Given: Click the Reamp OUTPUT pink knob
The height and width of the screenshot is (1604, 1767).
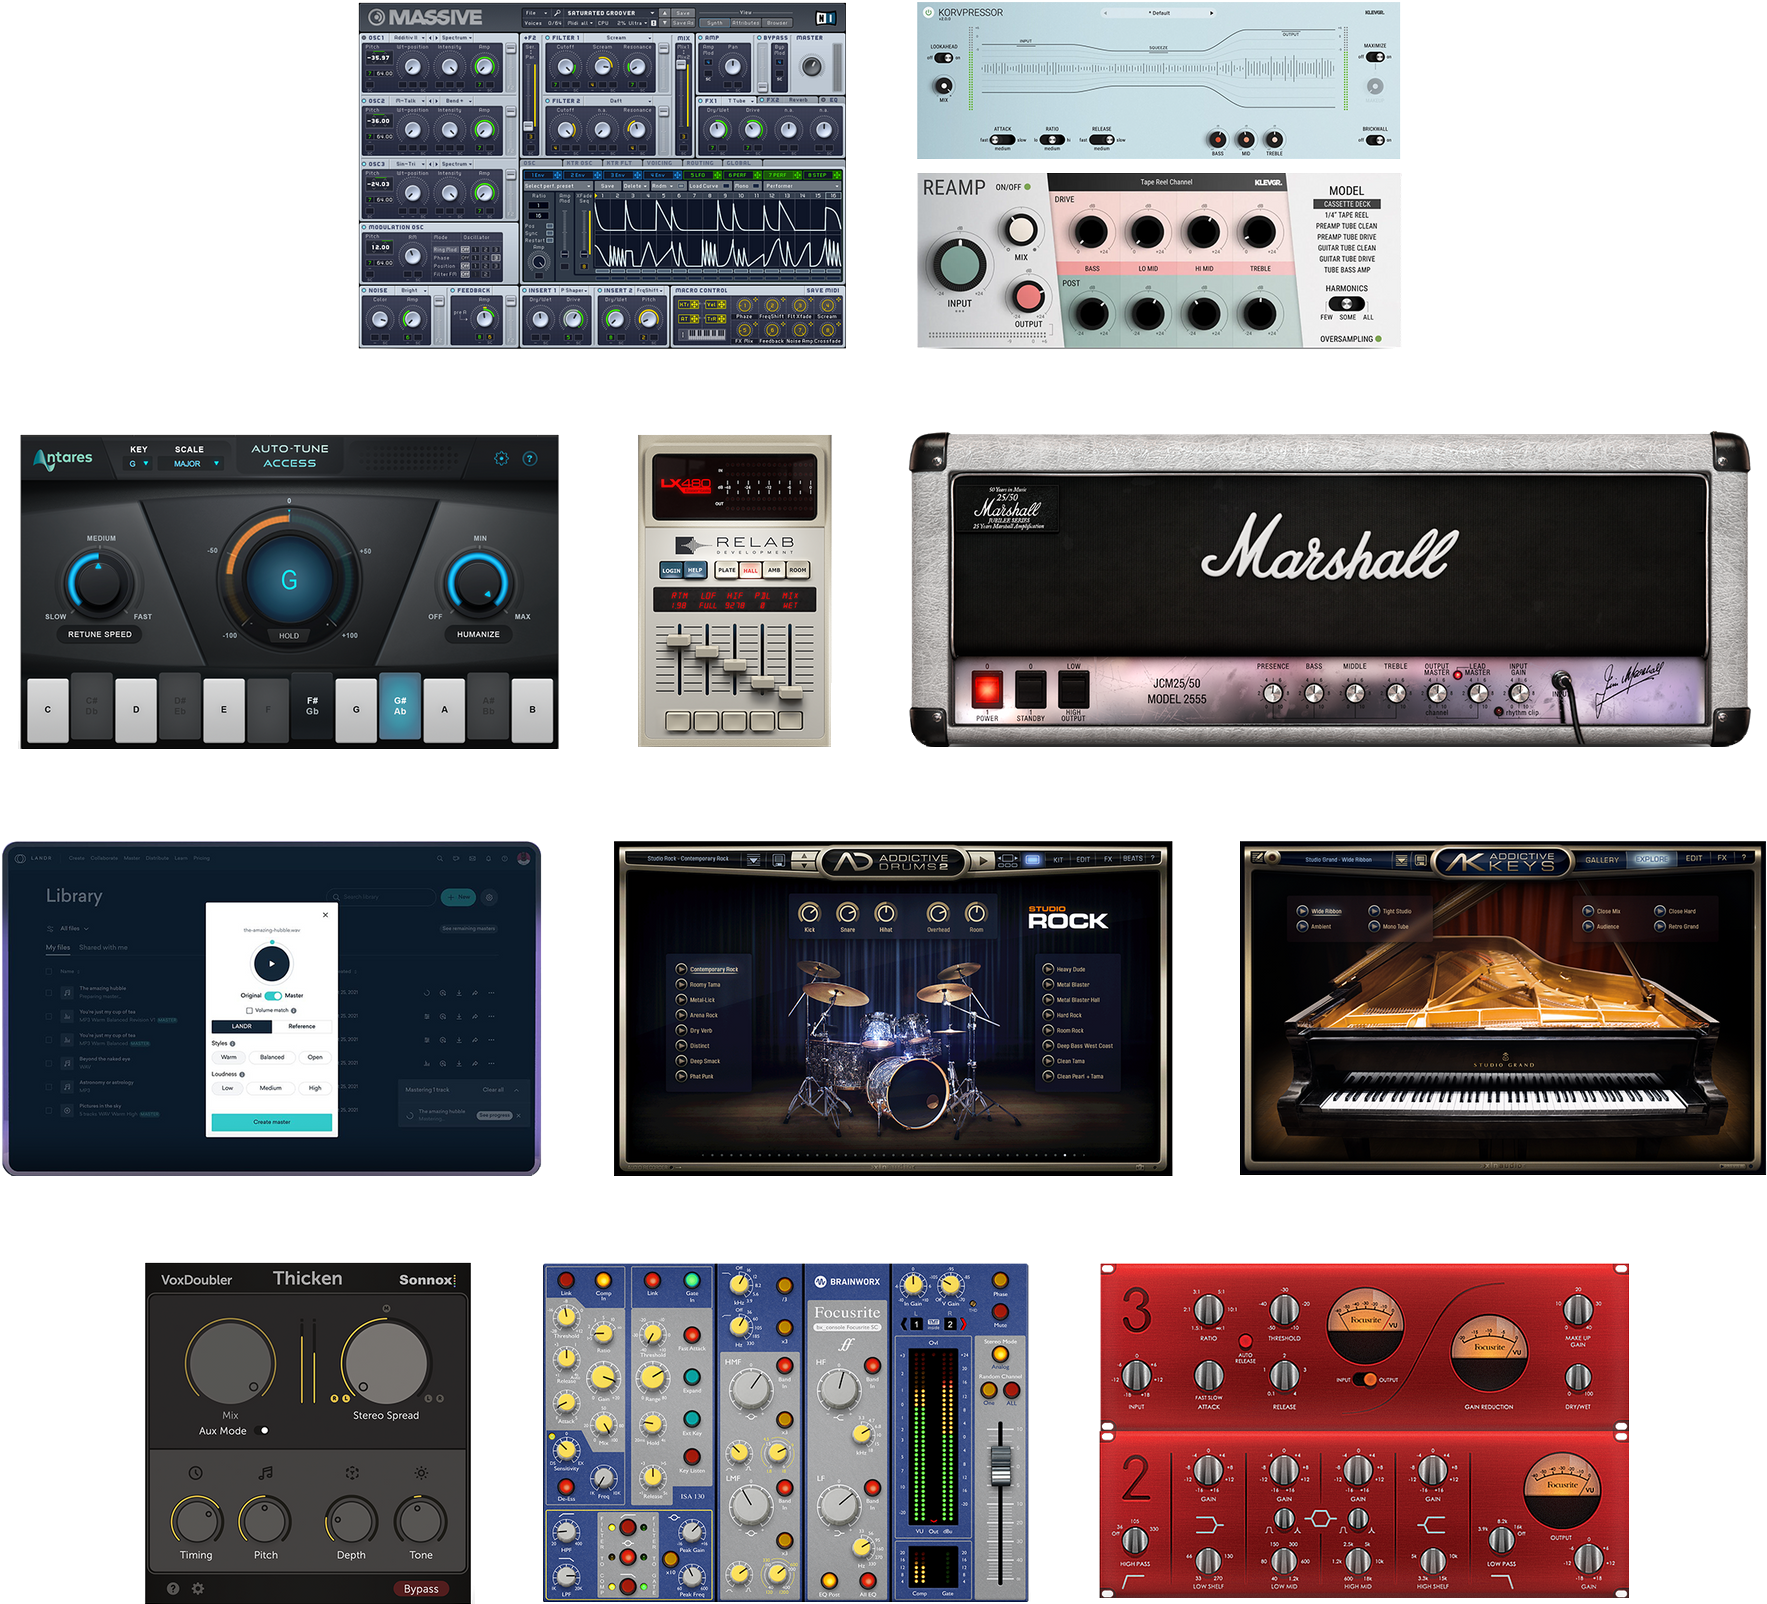Looking at the screenshot, I should (x=1028, y=296).
